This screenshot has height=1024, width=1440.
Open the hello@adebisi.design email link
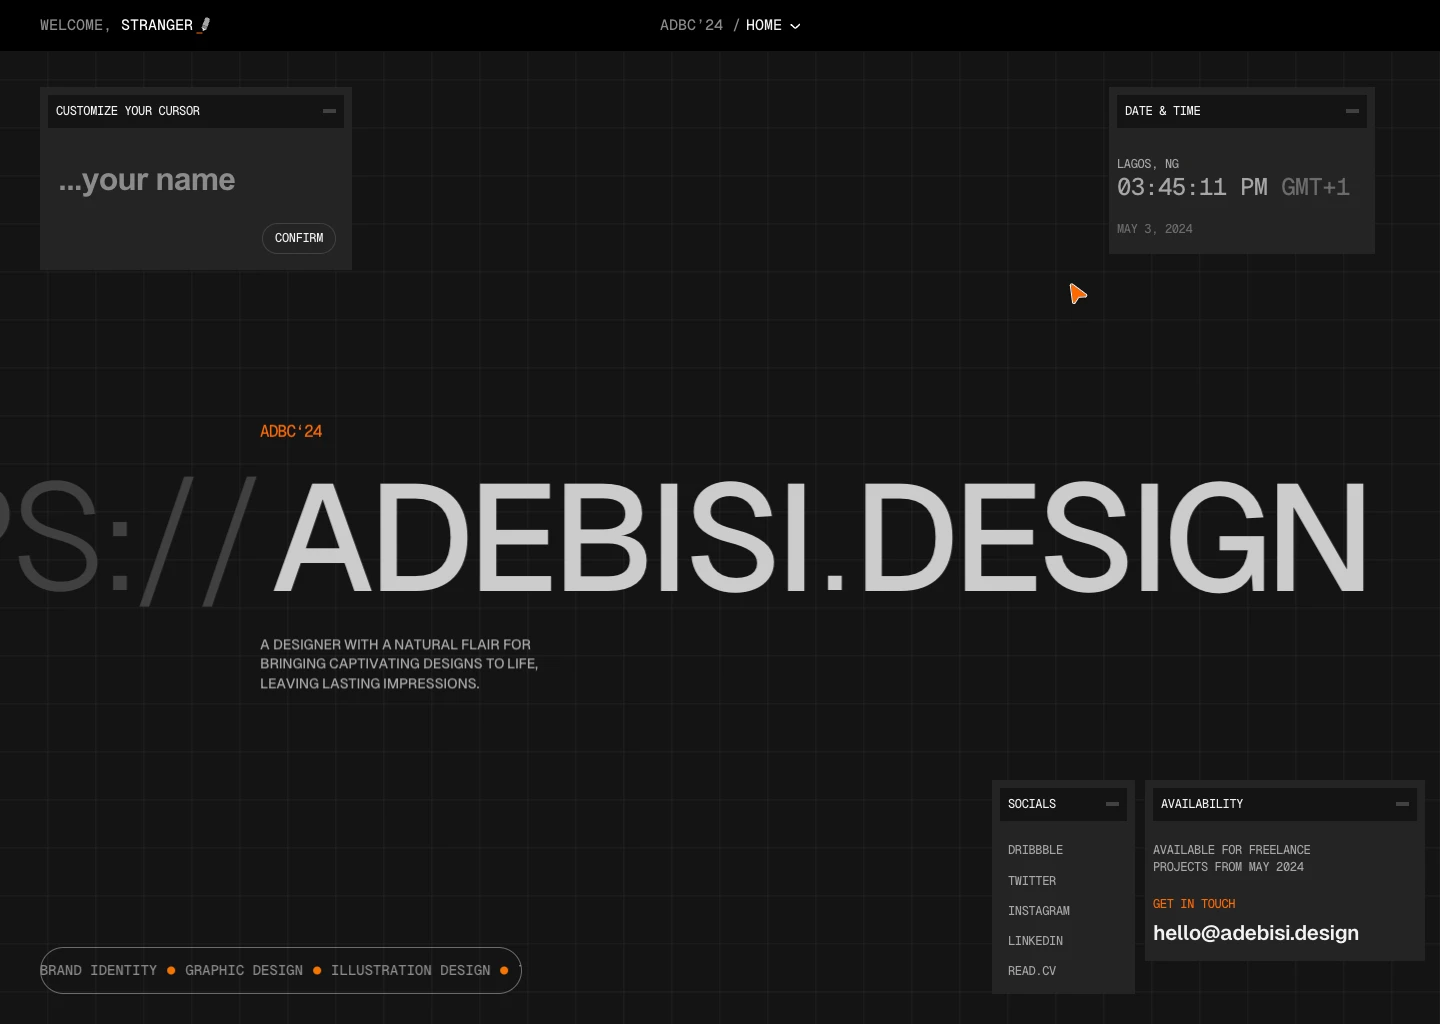click(x=1256, y=933)
